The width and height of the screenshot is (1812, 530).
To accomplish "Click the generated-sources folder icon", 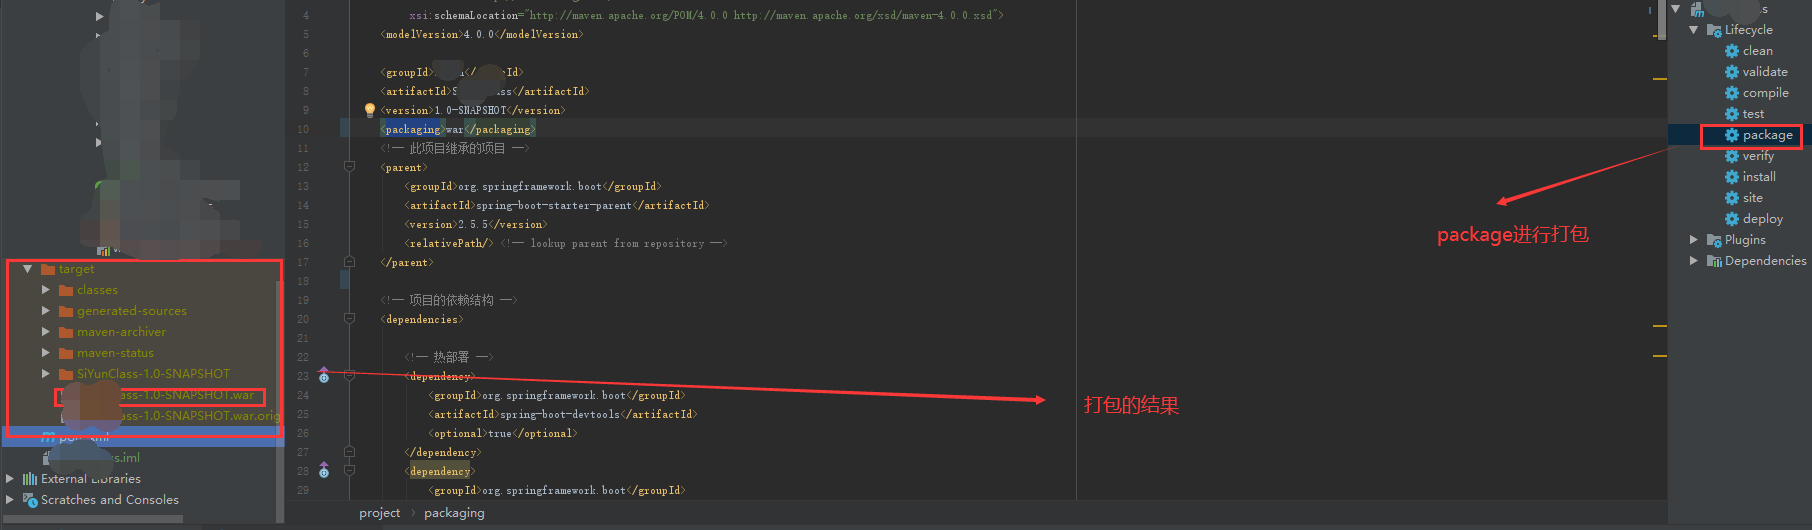I will [x=66, y=311].
